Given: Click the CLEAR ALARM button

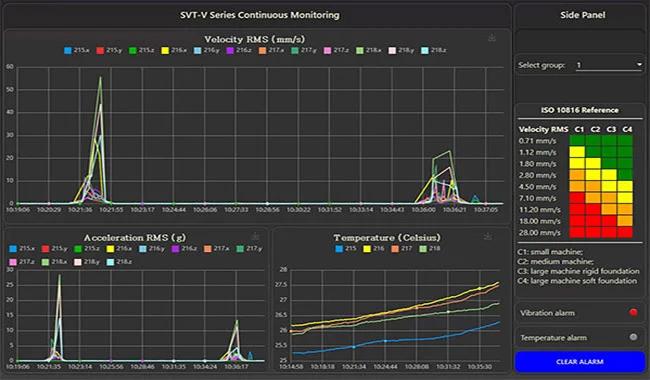Looking at the screenshot, I should click(580, 362).
